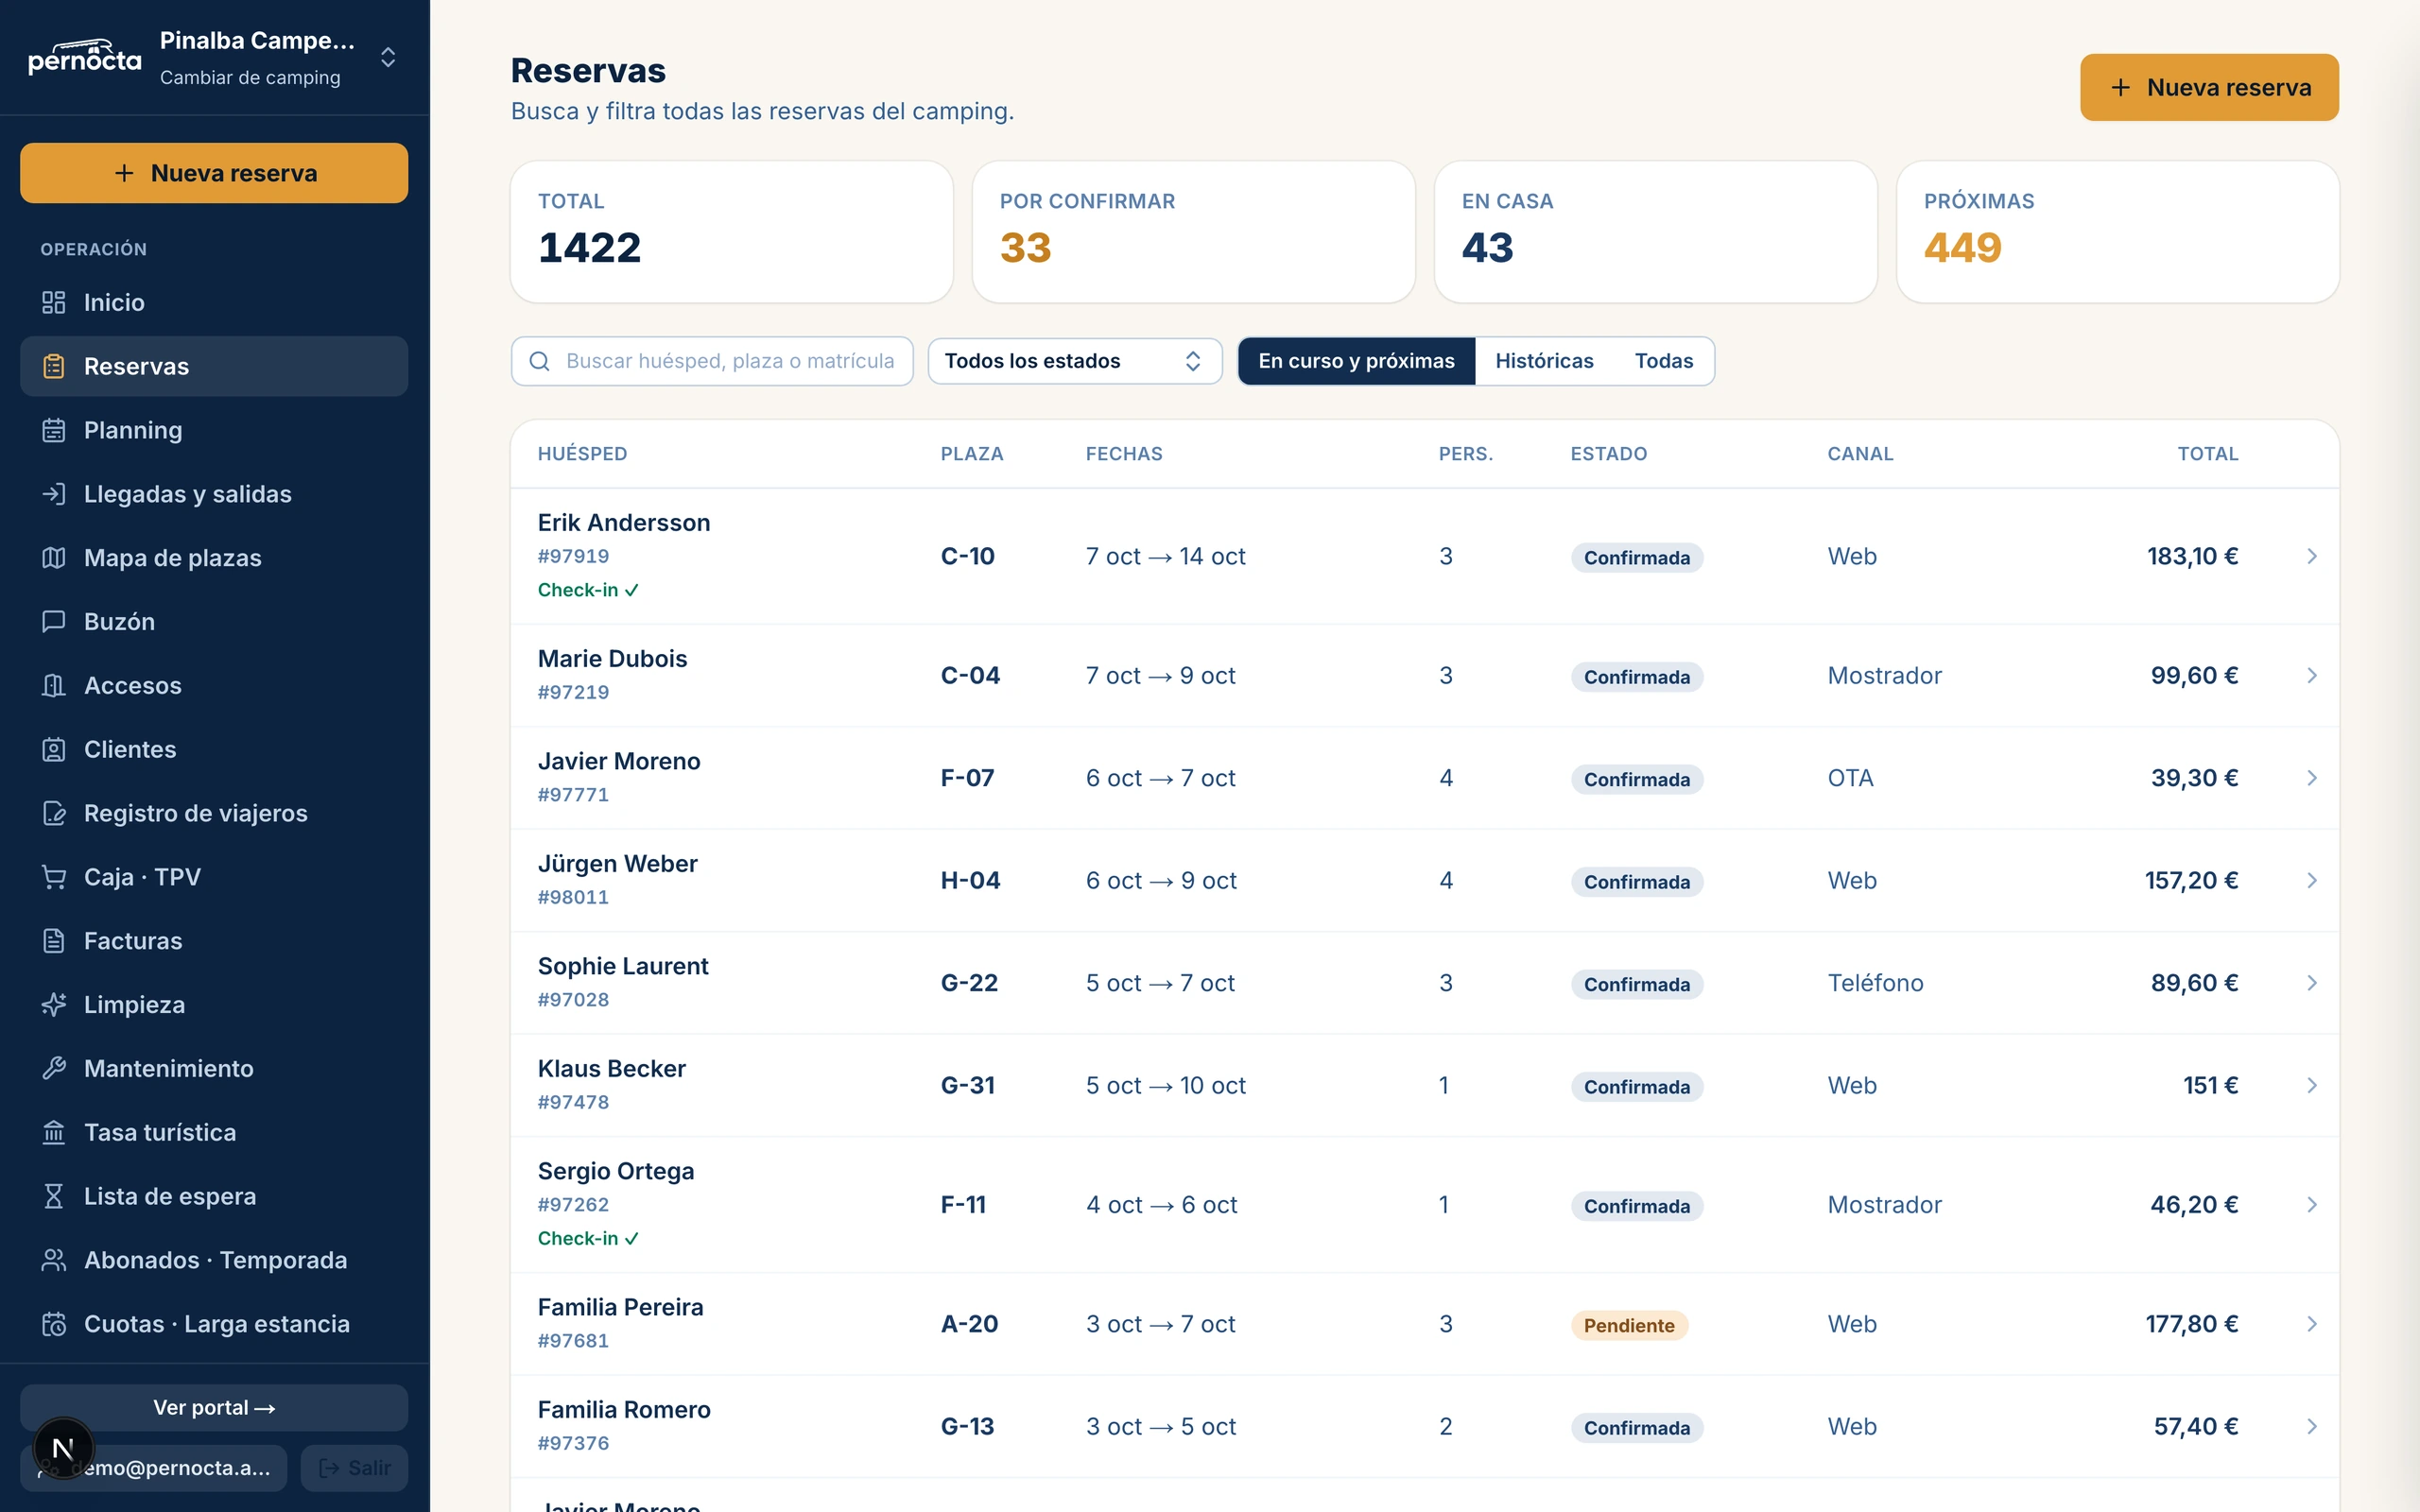Screen dimensions: 2420x1512
Task: Click the Llegadas y salidas arrow icon
Action: tap(54, 494)
